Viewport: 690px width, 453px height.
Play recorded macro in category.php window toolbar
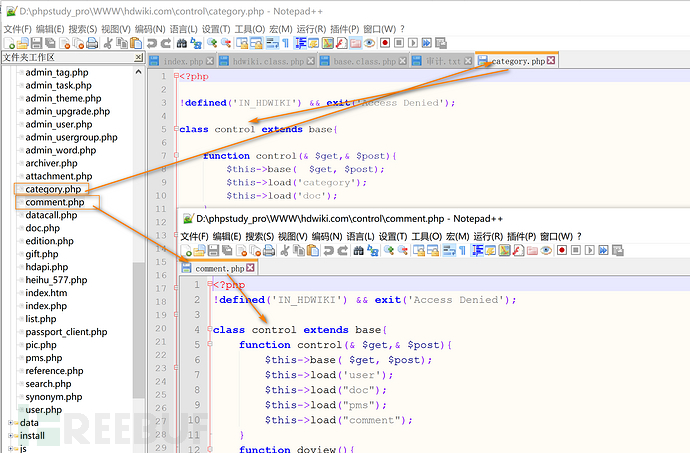pos(413,43)
